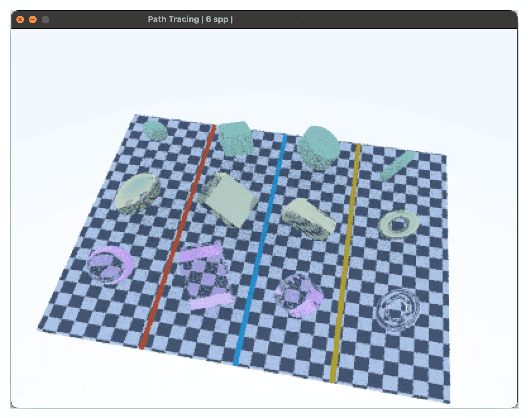528x418 pixels.
Task: Click the thin teal capsule rod
Action: [397, 165]
